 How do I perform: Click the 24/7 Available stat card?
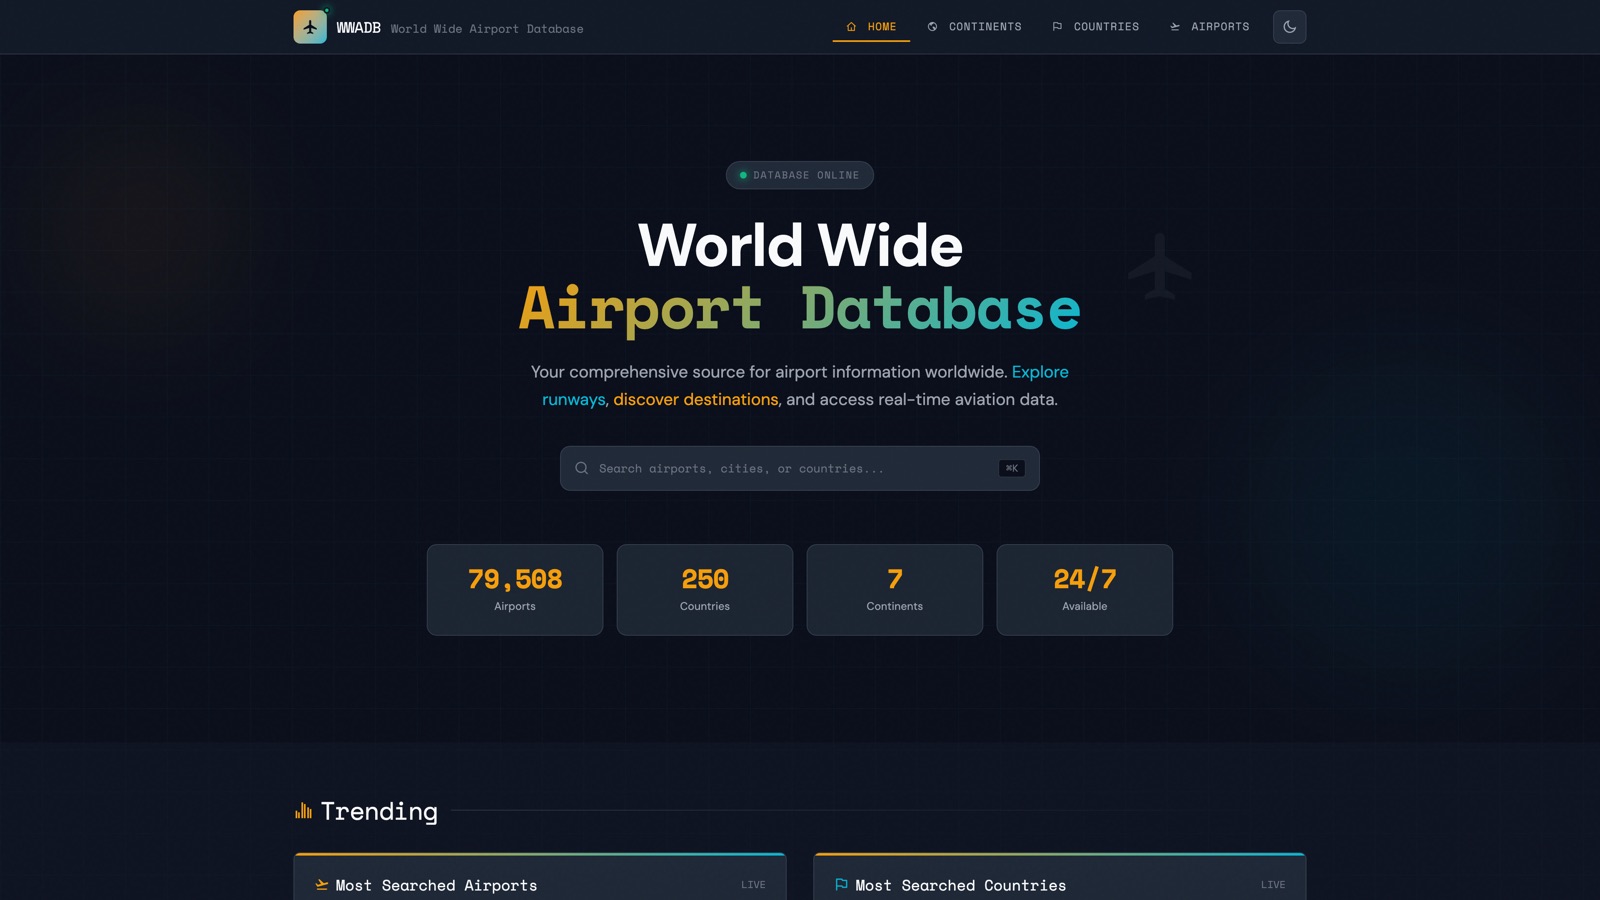pos(1085,590)
